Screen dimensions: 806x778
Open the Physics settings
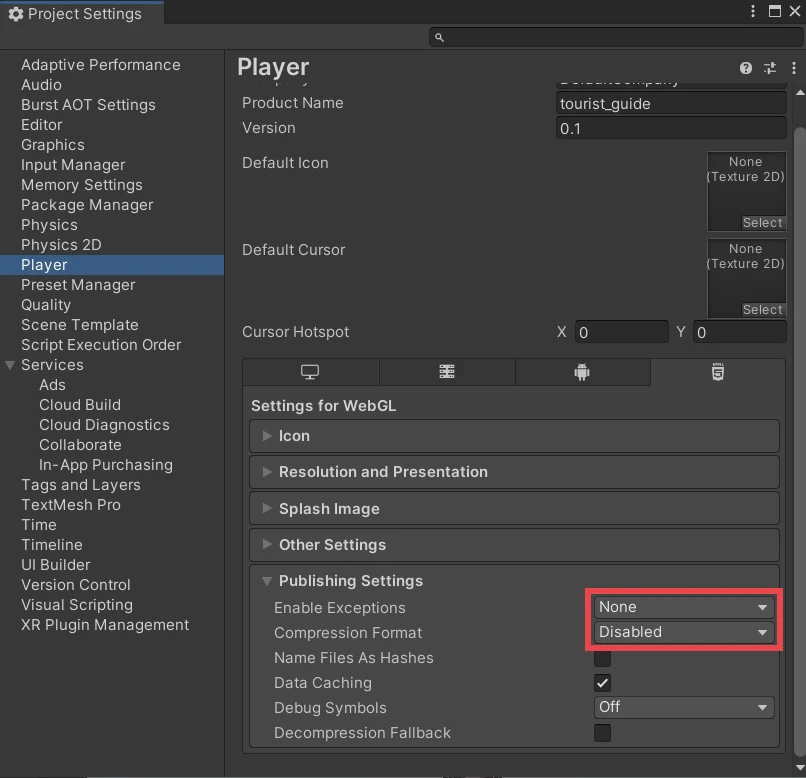49,225
